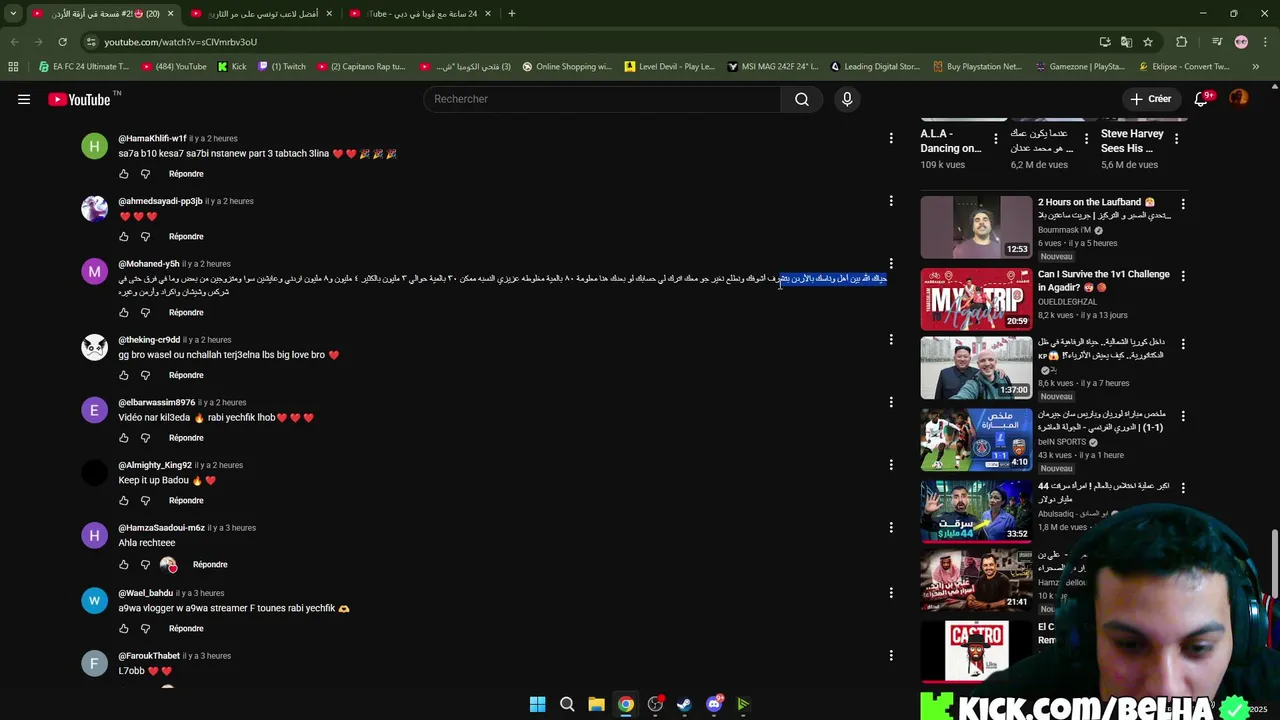Open the '2 Hours on the Laufband' thumbnail
Image resolution: width=1280 pixels, height=720 pixels.
(x=976, y=227)
